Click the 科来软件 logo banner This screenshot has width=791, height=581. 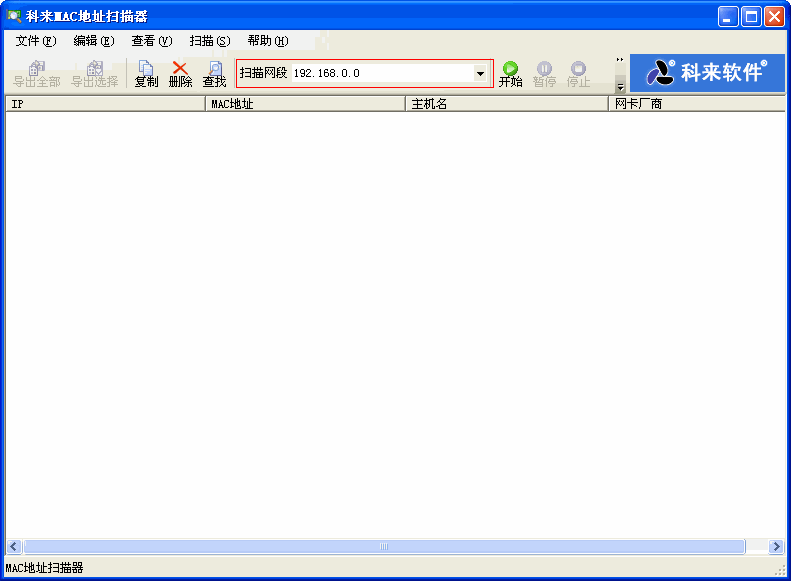(707, 73)
